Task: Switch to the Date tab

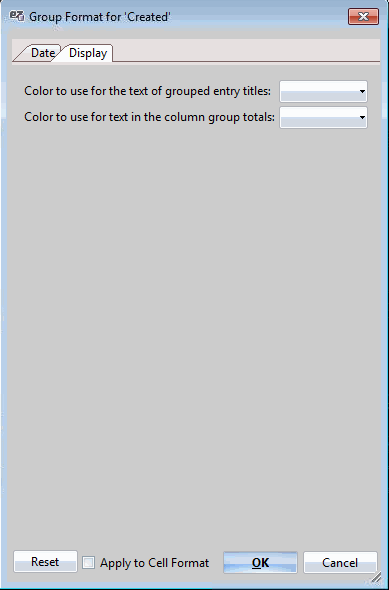Action: (43, 53)
